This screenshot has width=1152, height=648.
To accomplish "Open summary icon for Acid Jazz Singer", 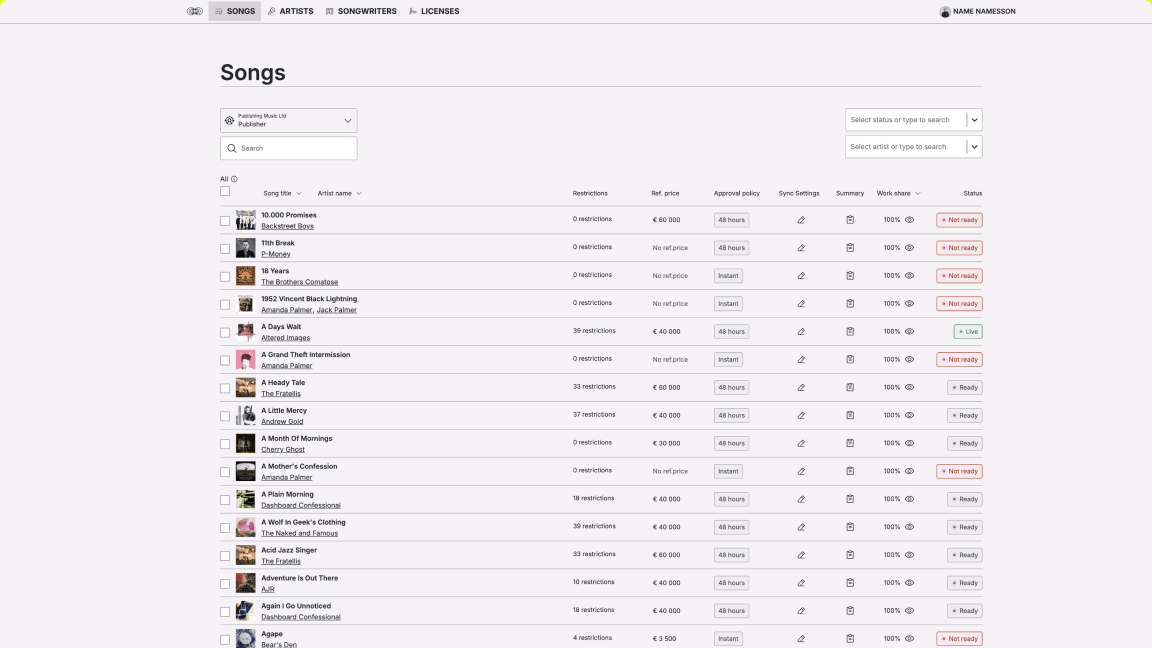I will click(850, 555).
